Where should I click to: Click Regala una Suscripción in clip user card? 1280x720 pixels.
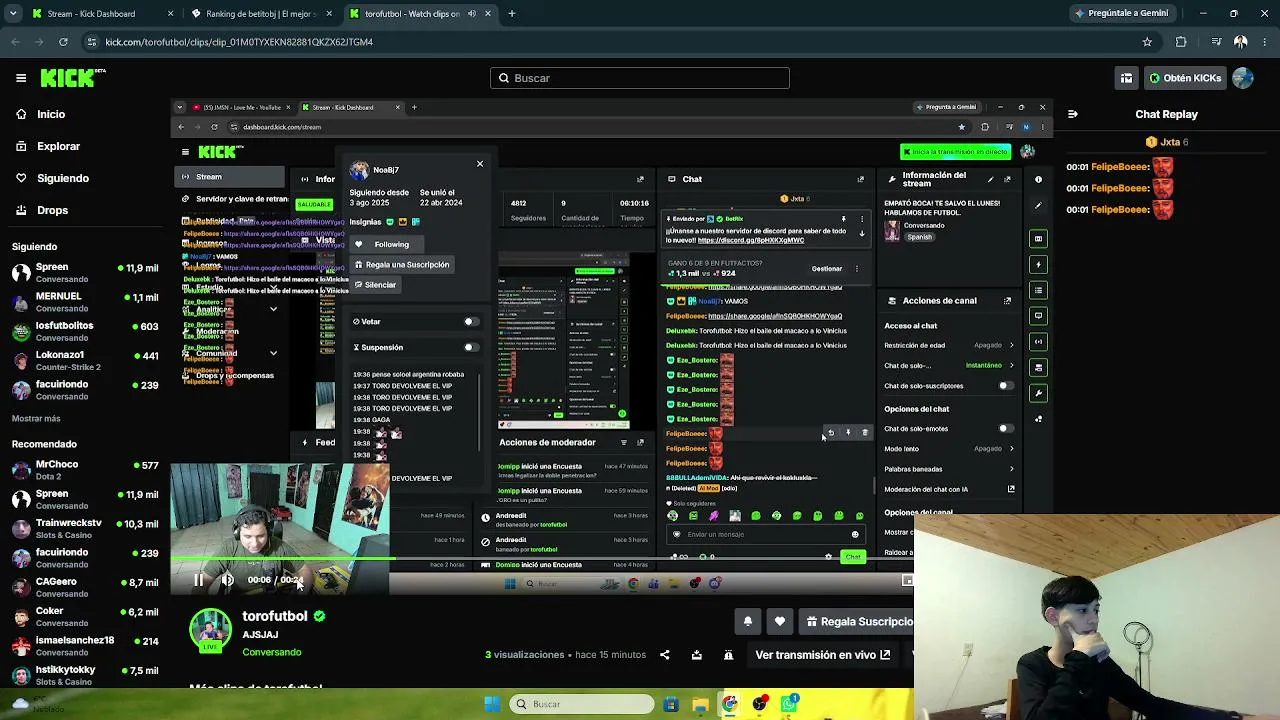click(x=402, y=265)
